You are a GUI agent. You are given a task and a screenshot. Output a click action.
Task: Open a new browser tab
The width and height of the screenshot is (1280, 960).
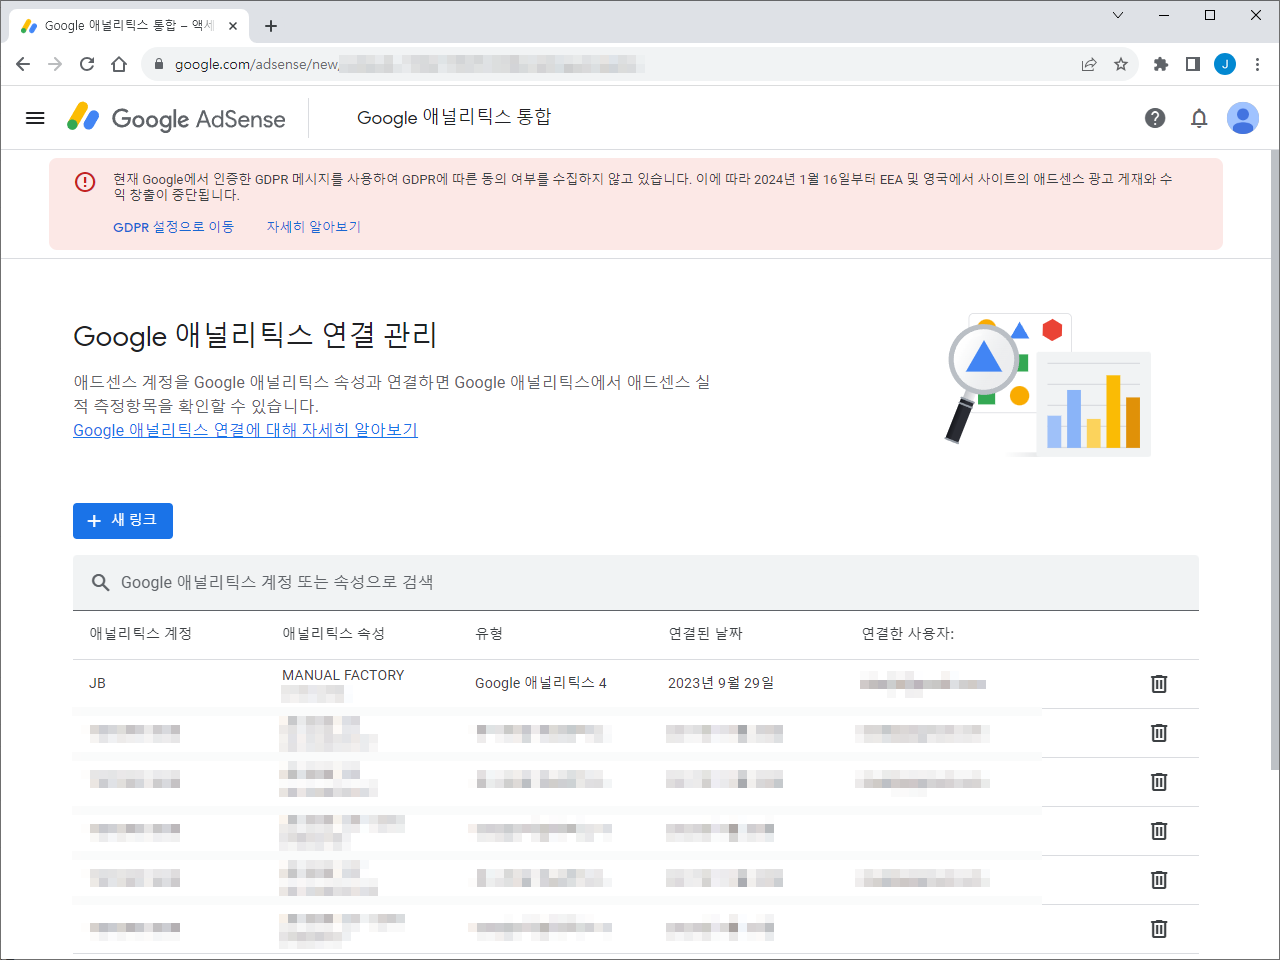pos(271,26)
